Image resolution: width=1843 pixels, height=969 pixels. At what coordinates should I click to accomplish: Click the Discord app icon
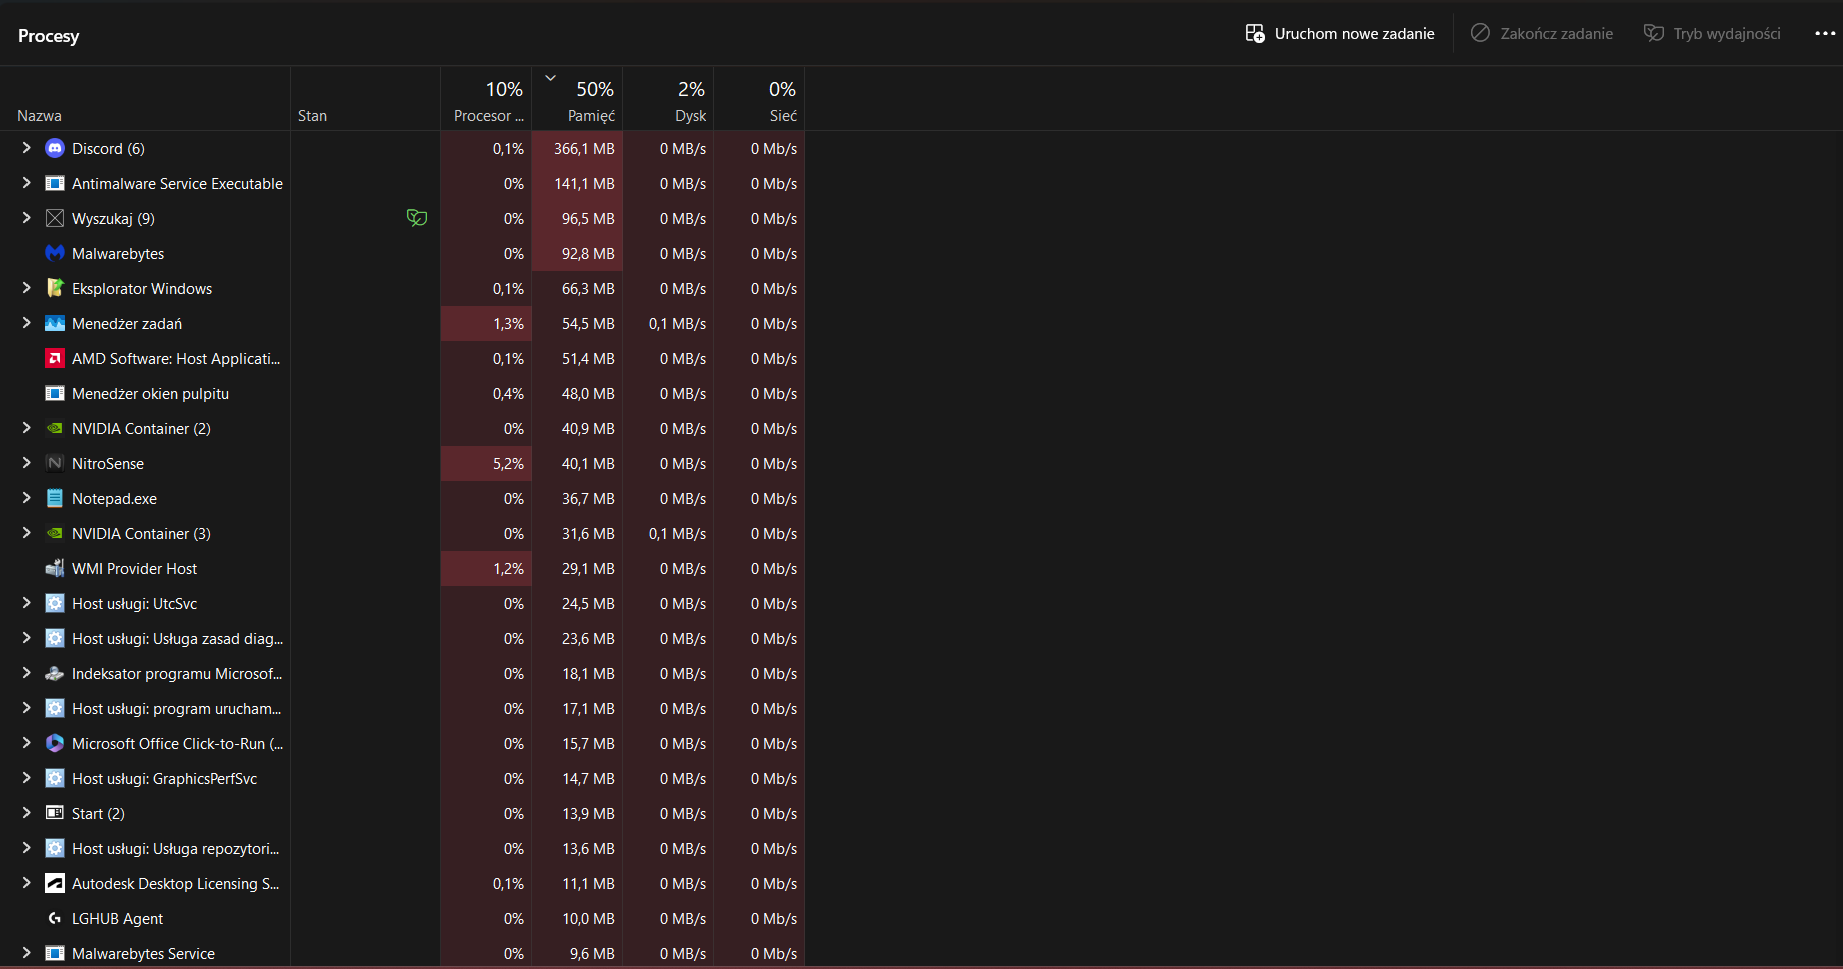[55, 148]
